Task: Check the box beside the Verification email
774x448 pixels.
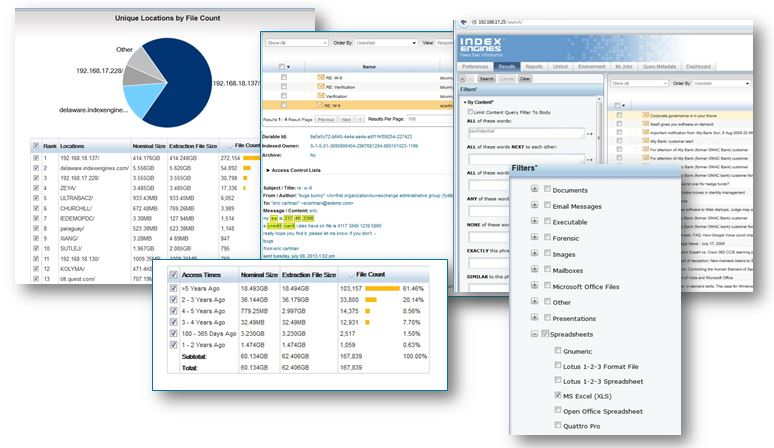Action: pyautogui.click(x=283, y=96)
